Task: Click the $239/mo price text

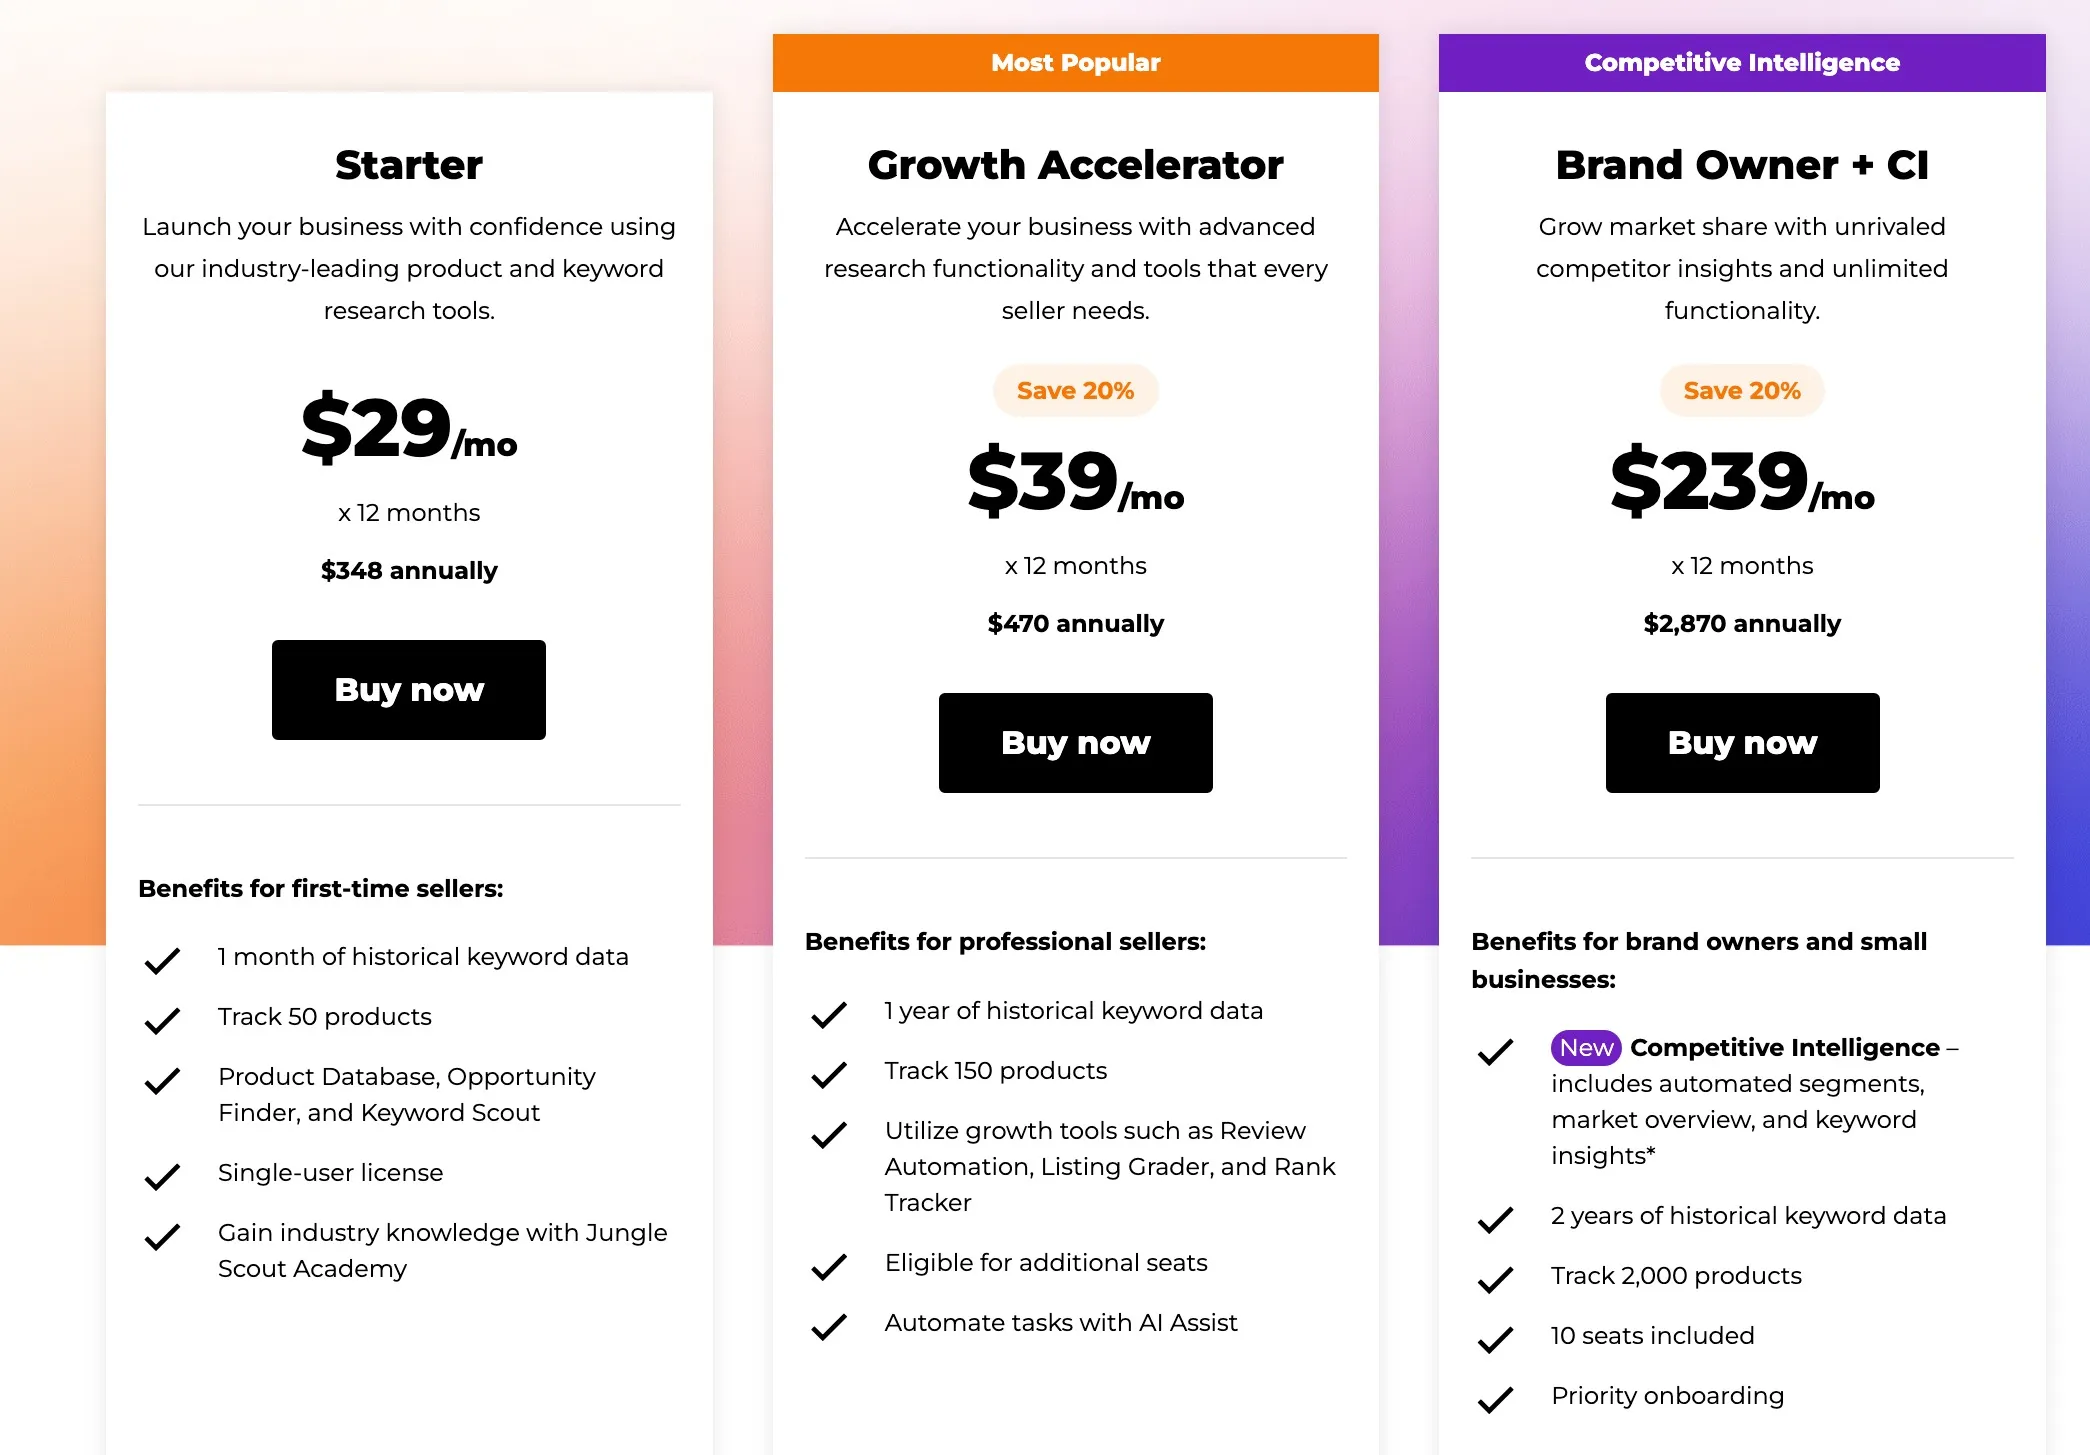Action: pos(1741,480)
